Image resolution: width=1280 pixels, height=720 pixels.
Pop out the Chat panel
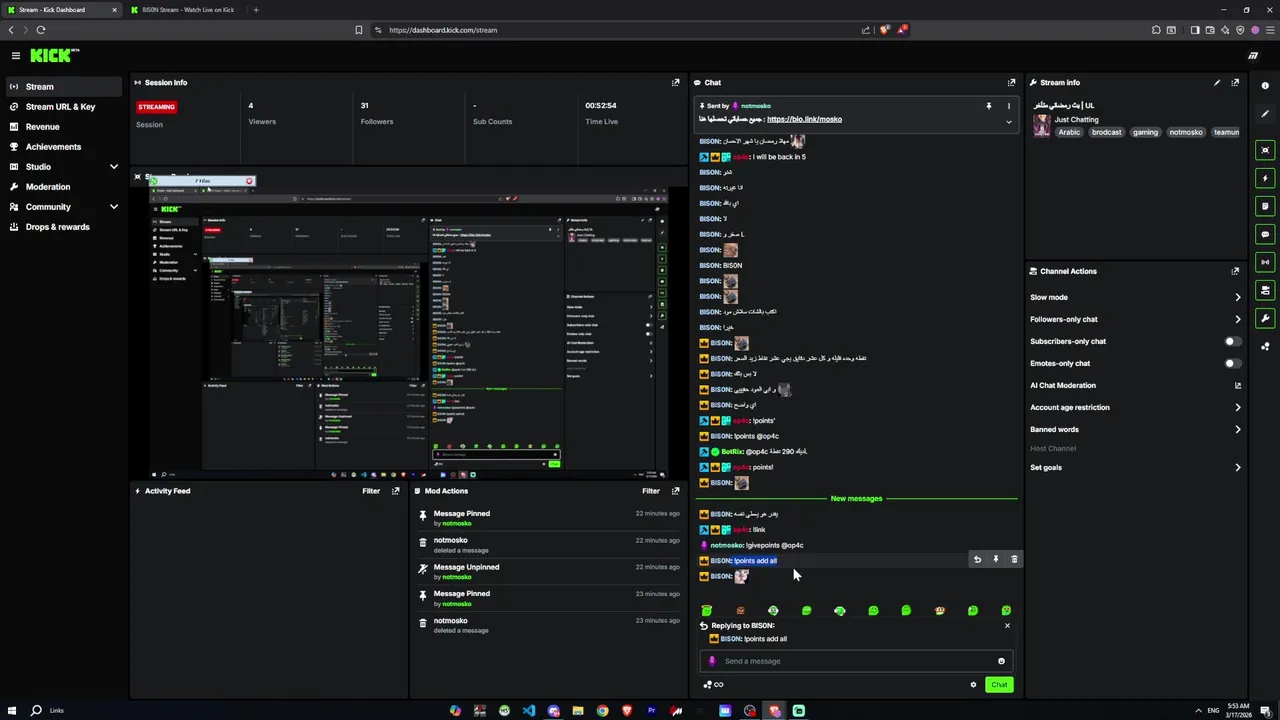(x=1011, y=83)
